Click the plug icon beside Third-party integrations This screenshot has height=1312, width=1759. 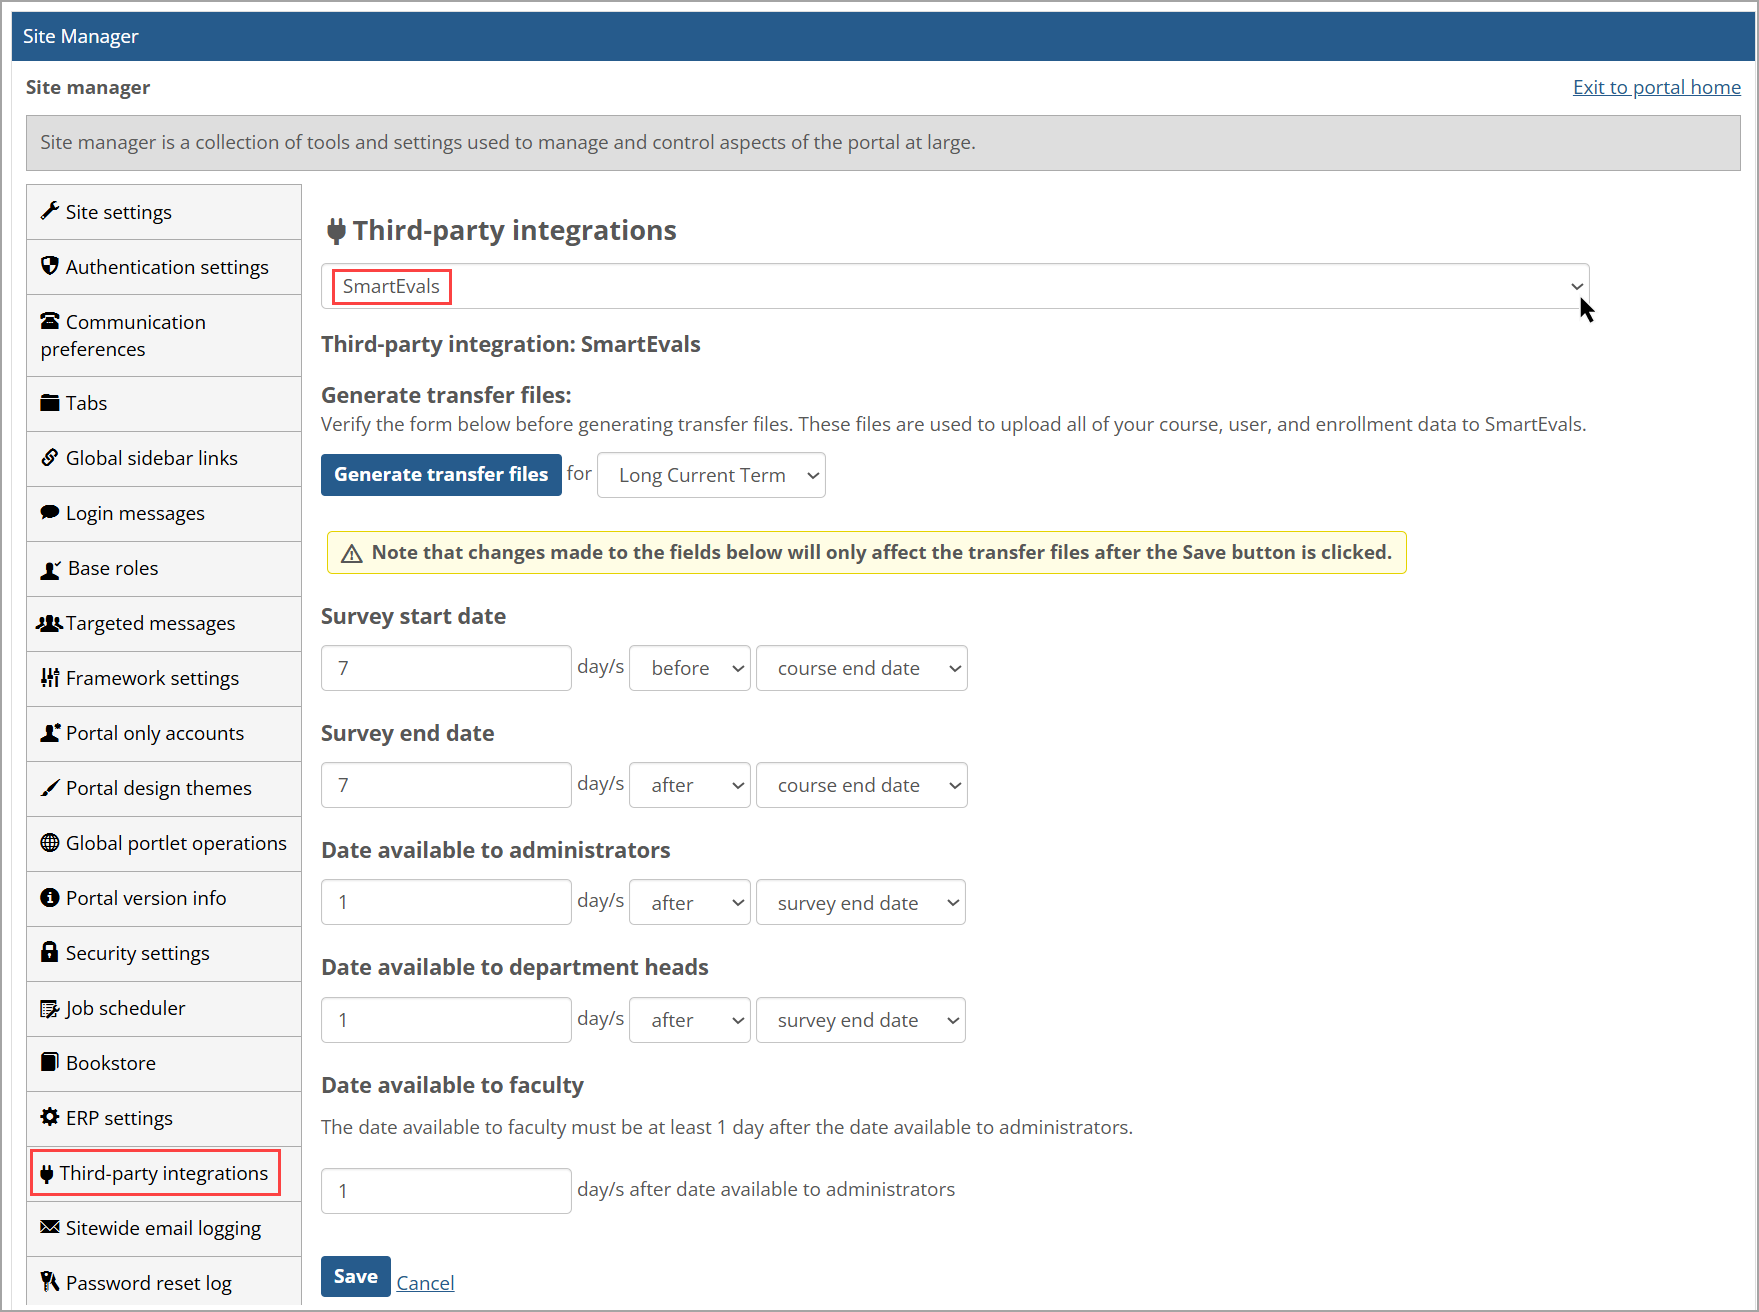48,1172
